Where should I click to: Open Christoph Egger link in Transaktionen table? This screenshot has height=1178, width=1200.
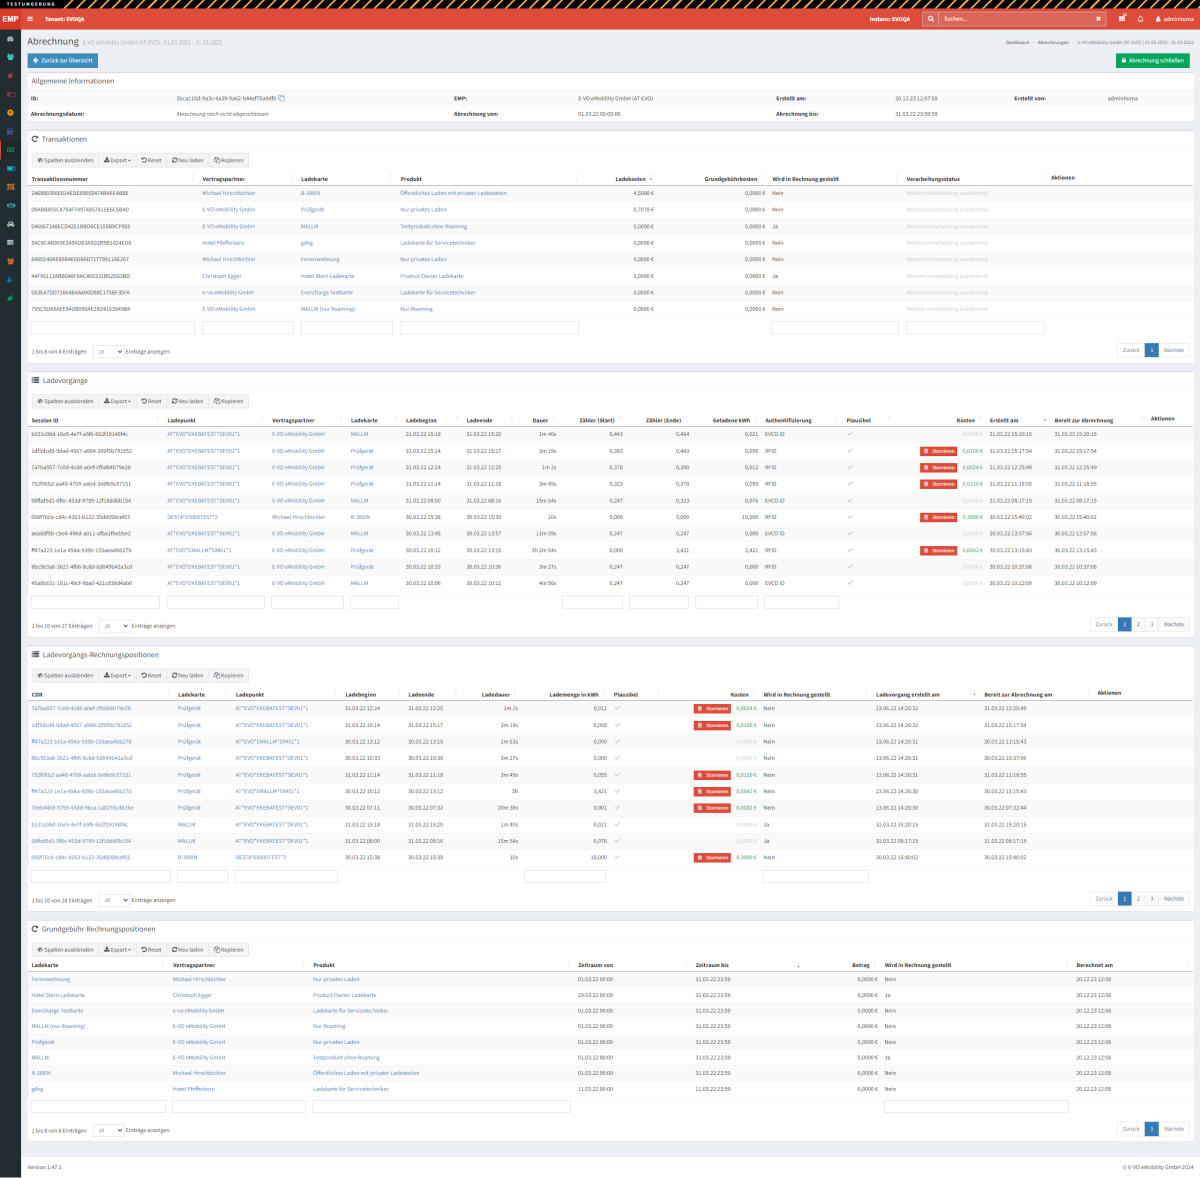(x=221, y=276)
